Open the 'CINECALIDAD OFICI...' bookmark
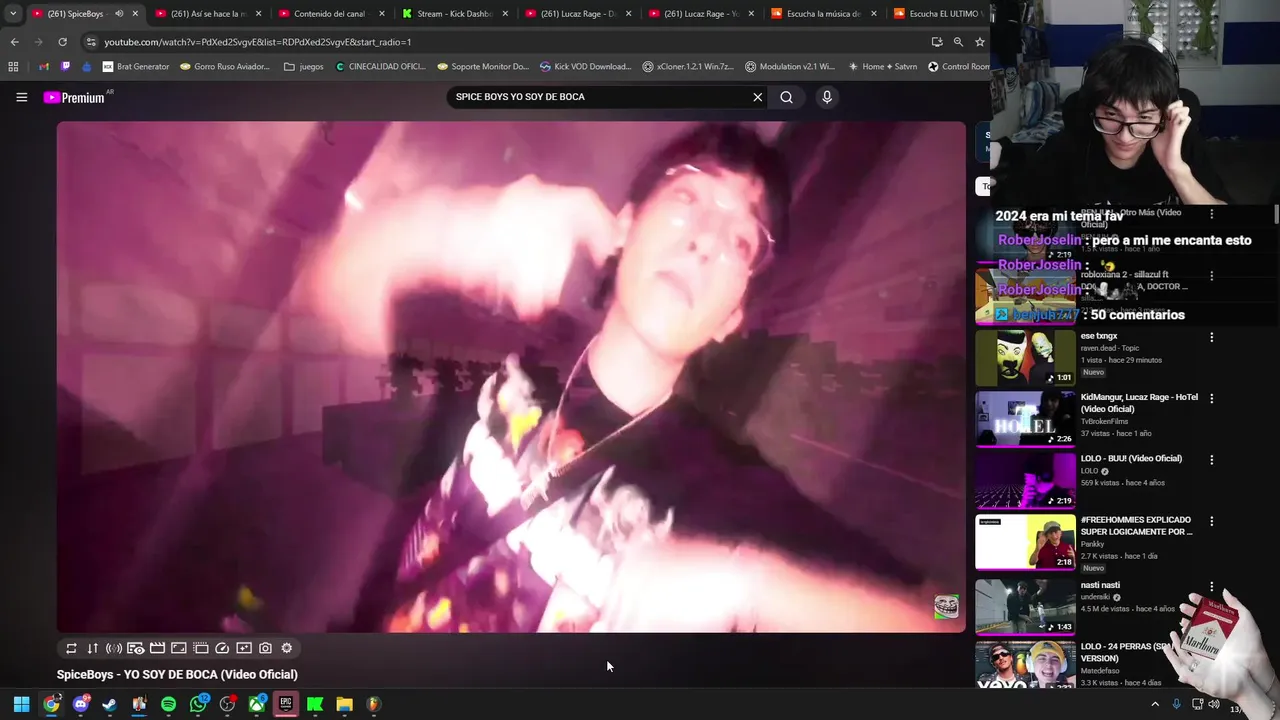The image size is (1280, 720). point(380,67)
